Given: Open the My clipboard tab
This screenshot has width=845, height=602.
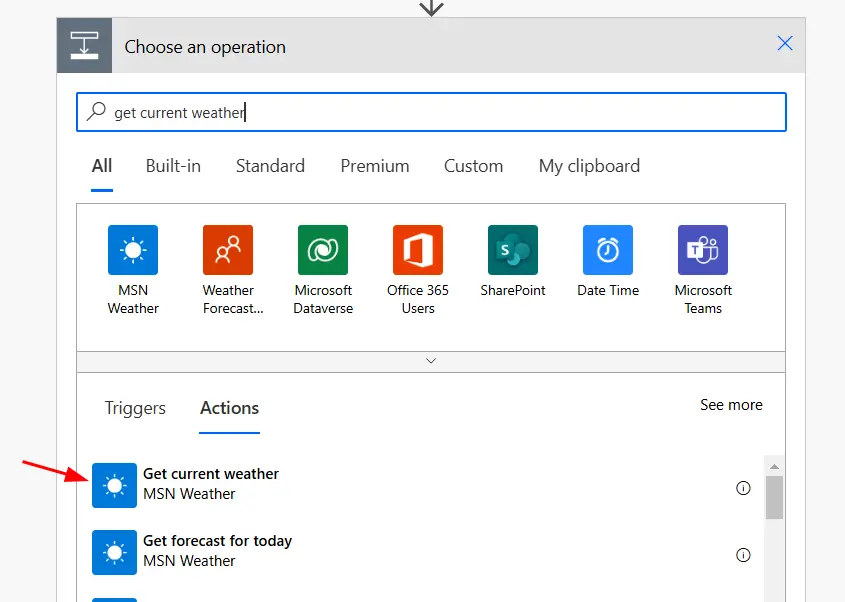Looking at the screenshot, I should click(589, 166).
